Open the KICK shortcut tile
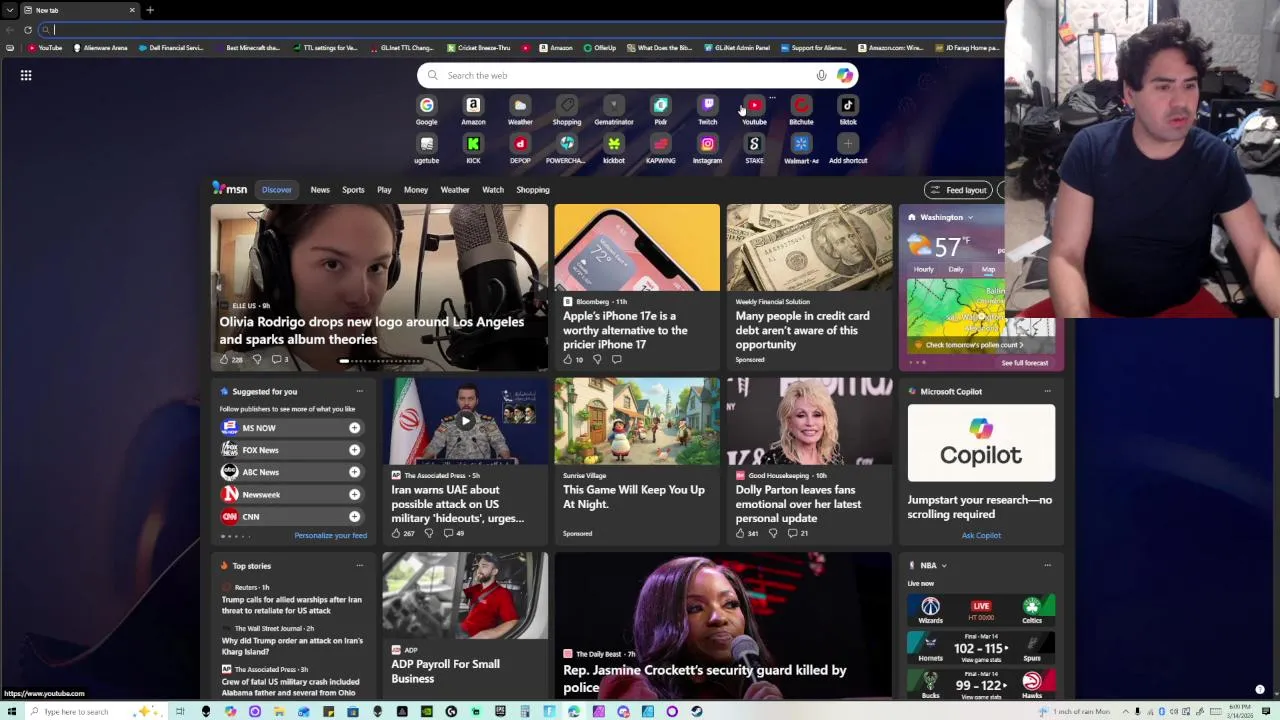This screenshot has width=1280, height=720. coord(473,149)
